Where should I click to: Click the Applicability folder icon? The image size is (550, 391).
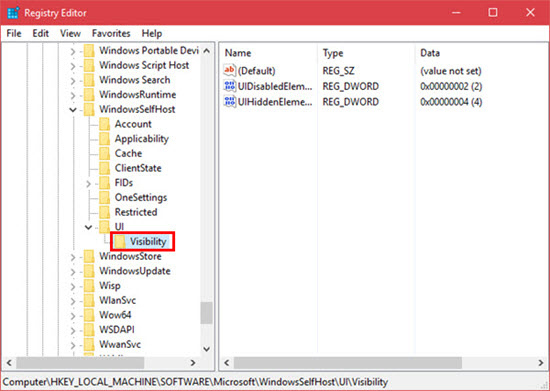105,139
